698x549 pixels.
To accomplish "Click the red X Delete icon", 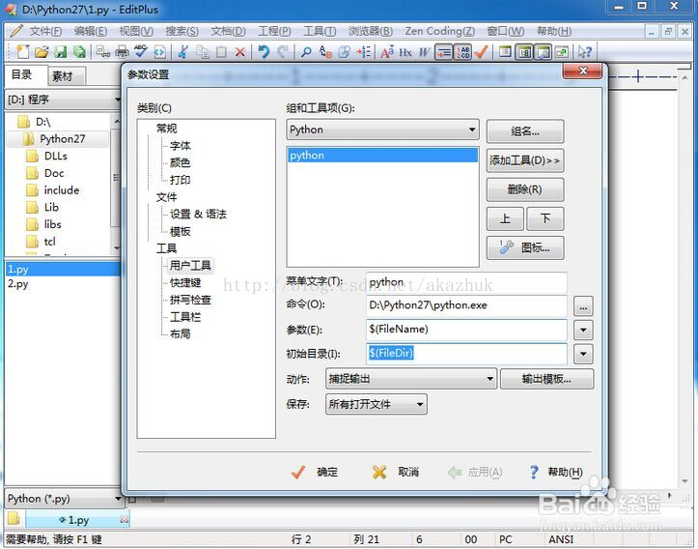I will (240, 52).
